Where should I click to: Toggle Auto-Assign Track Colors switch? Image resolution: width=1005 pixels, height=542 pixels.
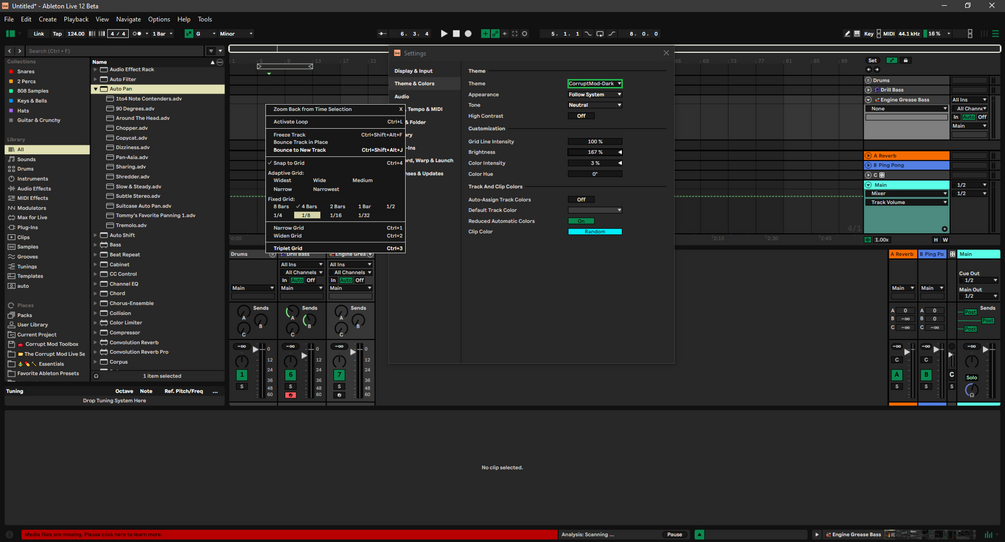coord(581,200)
